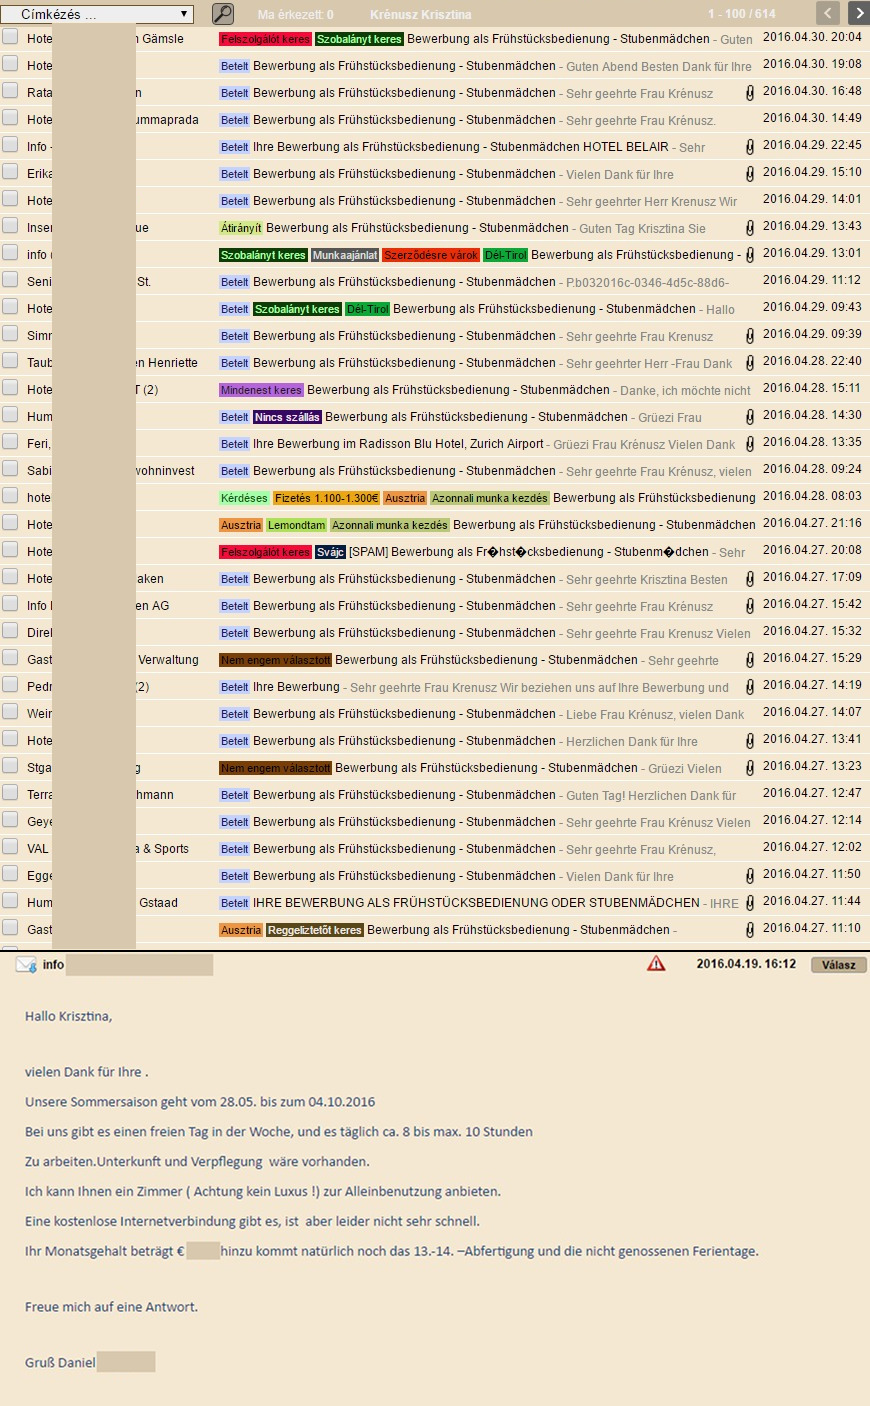
Task: Click the Munkaajánlat label tag
Action: [x=345, y=255]
